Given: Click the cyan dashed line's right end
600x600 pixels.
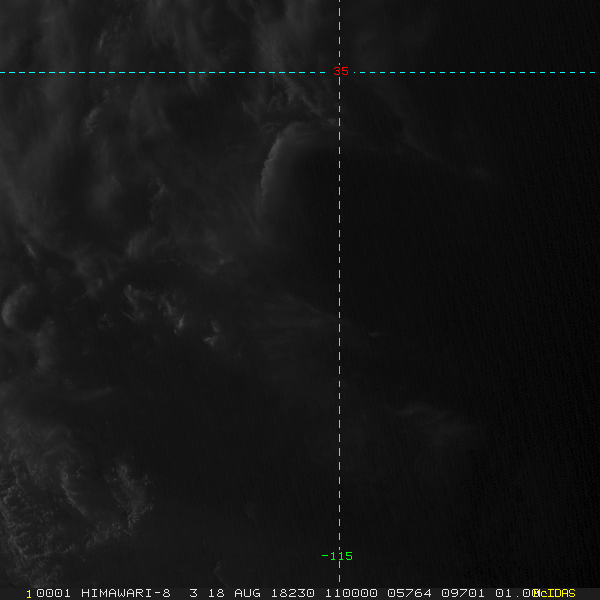Looking at the screenshot, I should pyautogui.click(x=596, y=72).
